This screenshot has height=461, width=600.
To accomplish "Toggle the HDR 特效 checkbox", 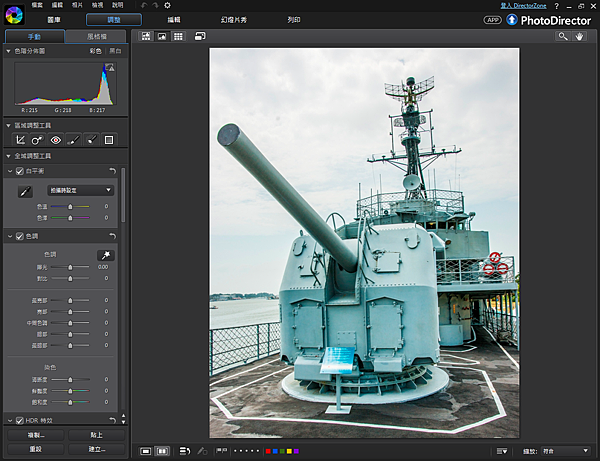I will coord(20,419).
